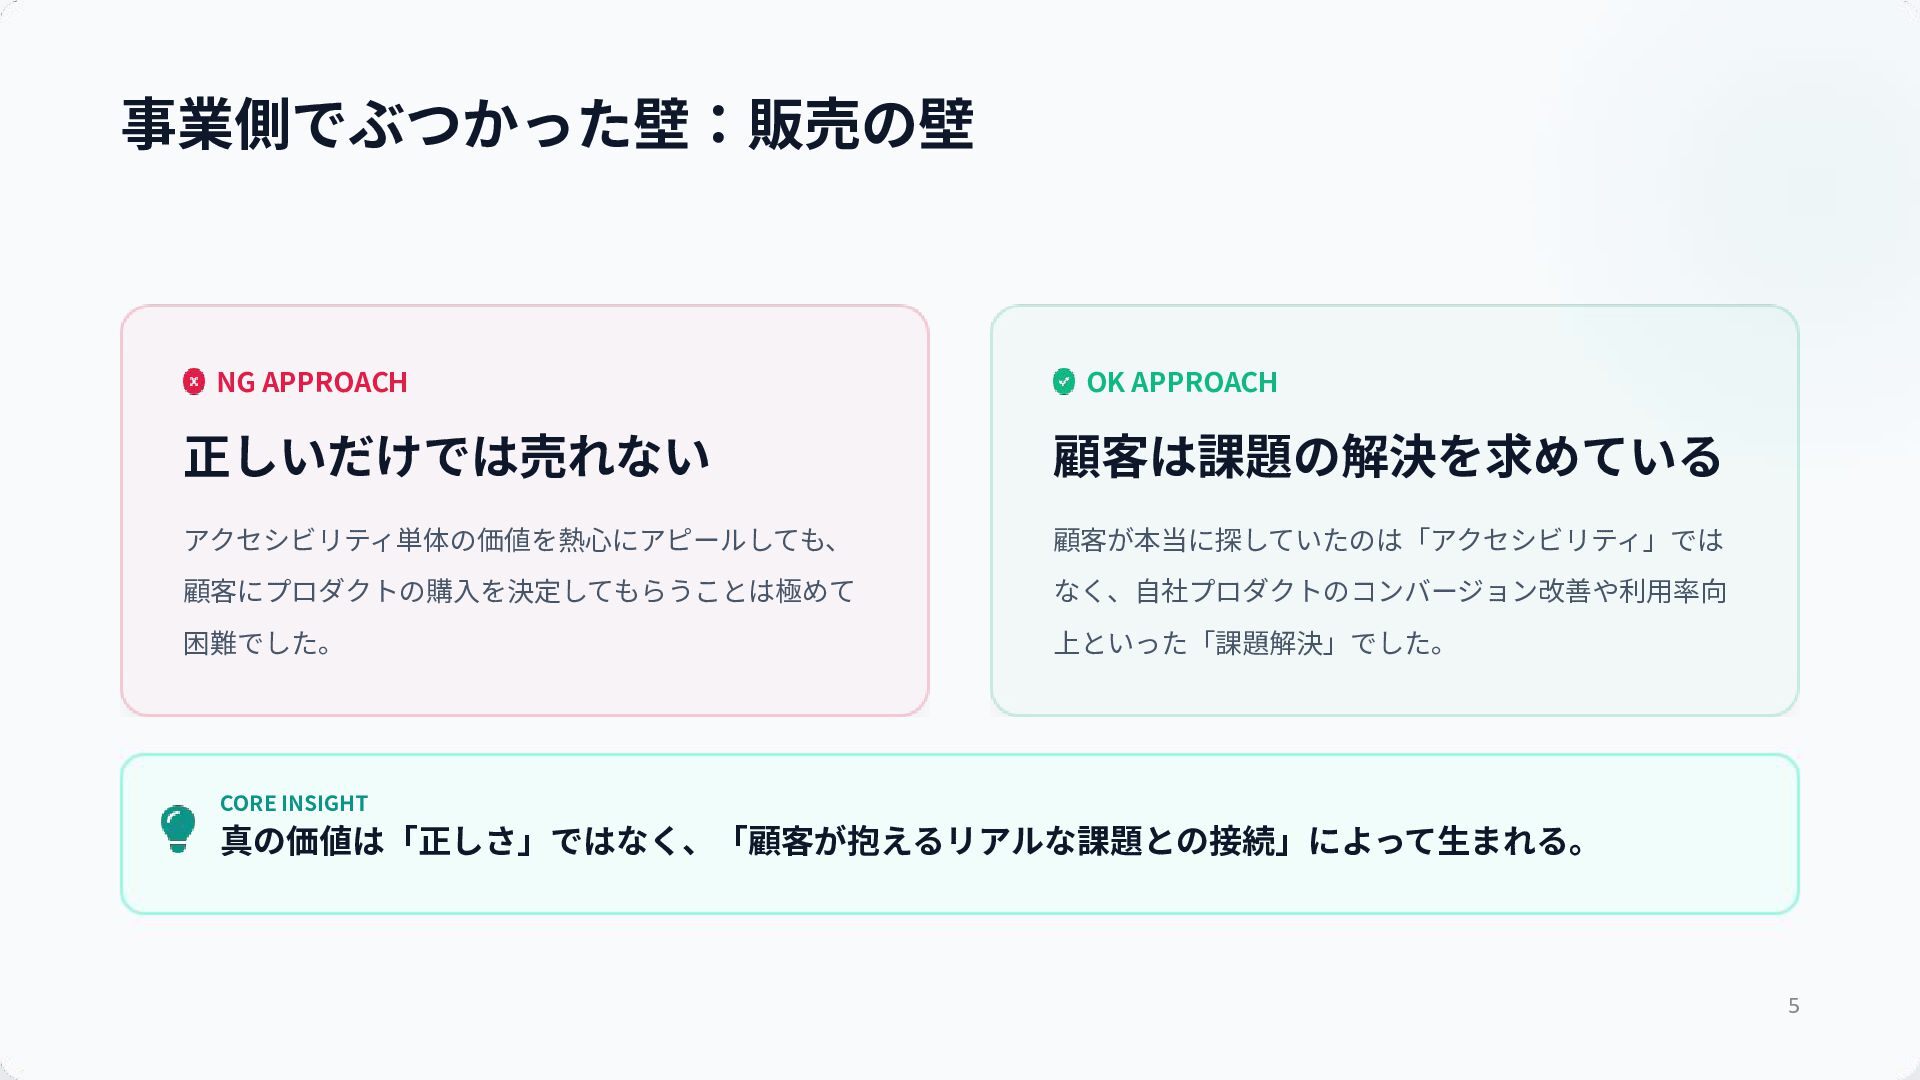Screen dimensions: 1920x1080
Task: Select the NG APPROACH label text
Action: (312, 382)
